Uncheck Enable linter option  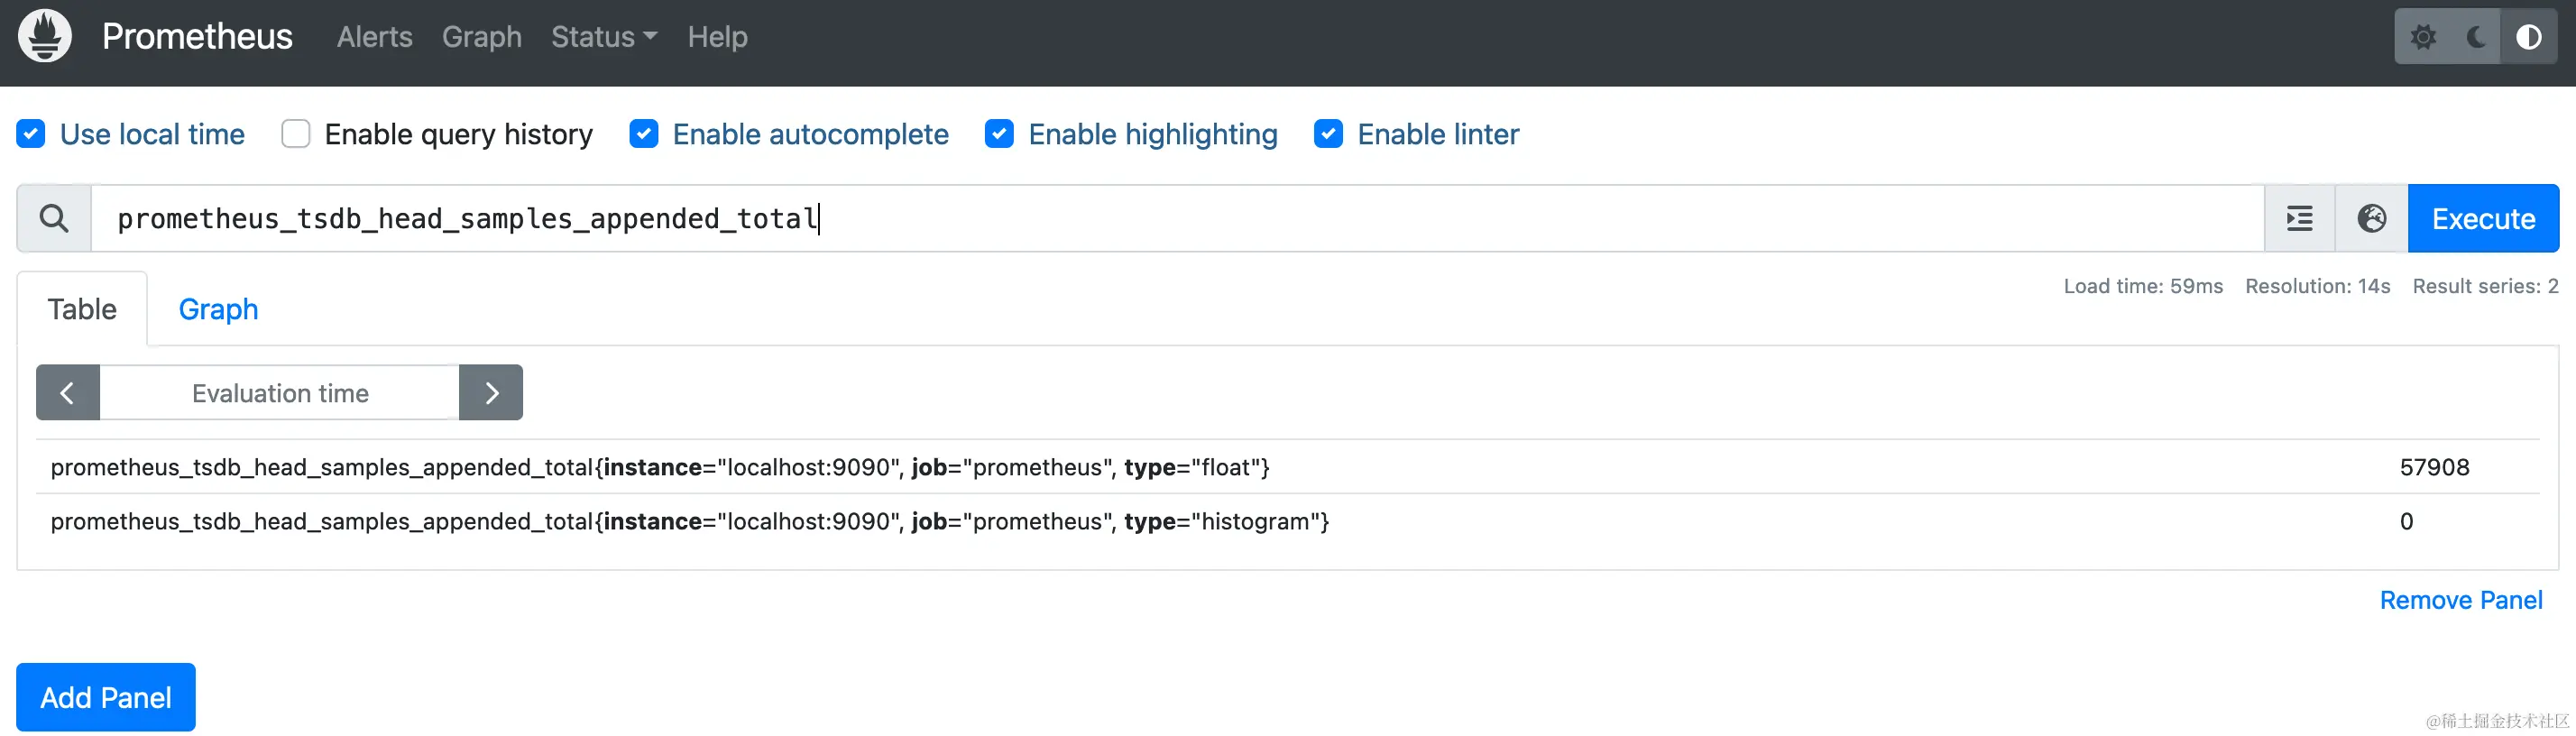(x=1328, y=134)
